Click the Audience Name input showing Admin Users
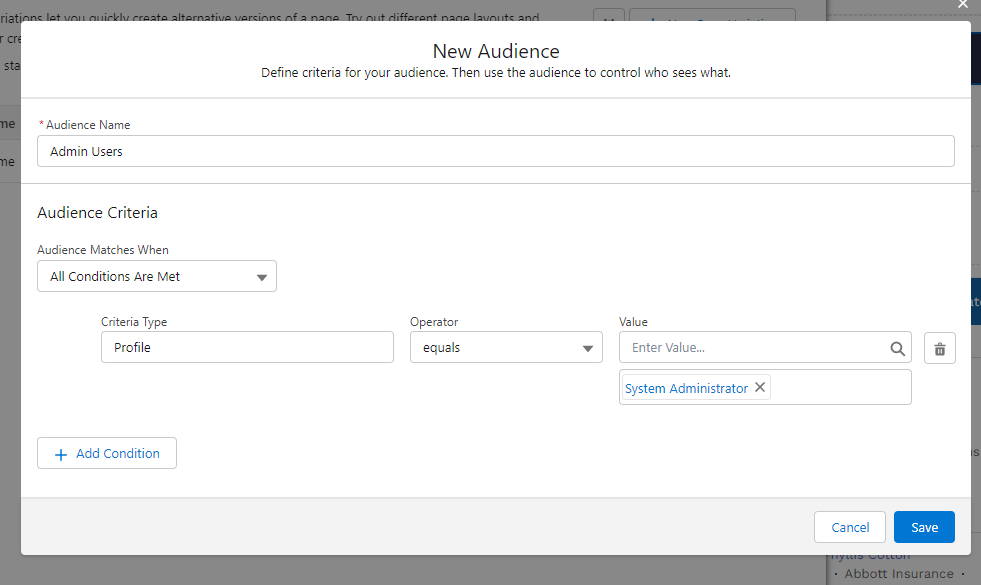The image size is (981, 585). pyautogui.click(x=496, y=151)
